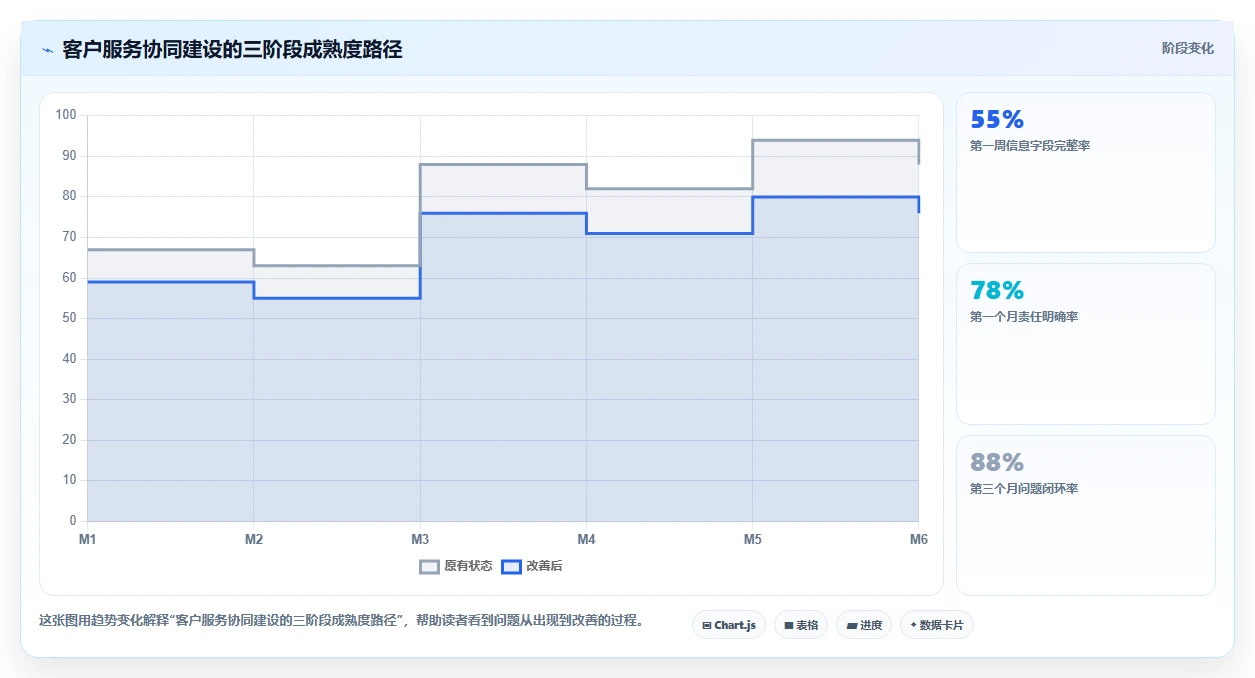
Task: Click the 0 y-axis tick label
Action: (x=73, y=521)
